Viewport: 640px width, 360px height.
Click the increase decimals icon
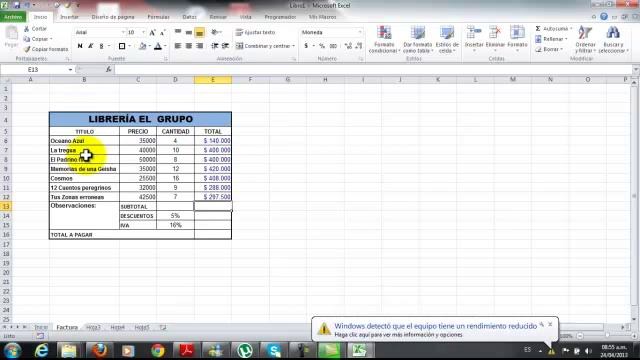click(x=348, y=46)
